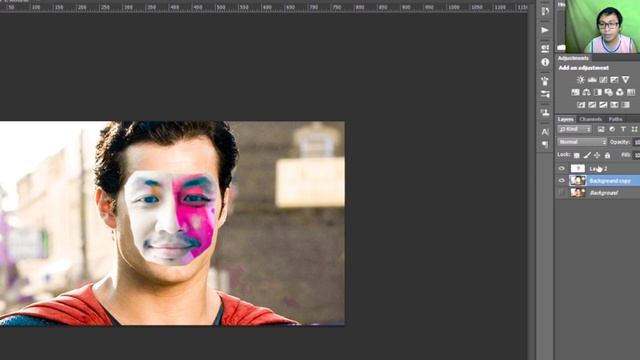
Task: Add a Vibrance adjustment
Action: click(x=625, y=80)
